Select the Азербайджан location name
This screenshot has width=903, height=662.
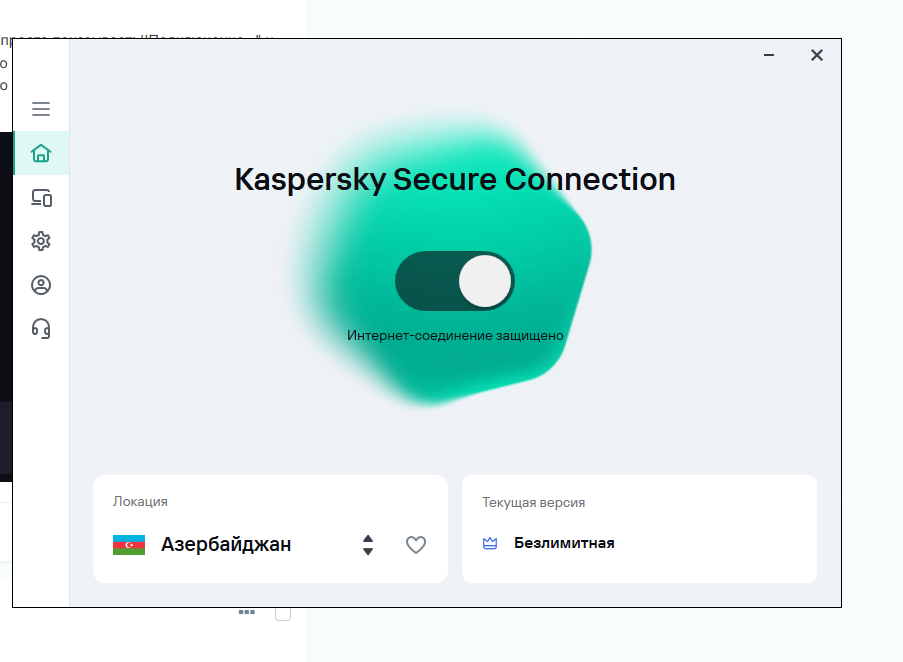pyautogui.click(x=226, y=545)
